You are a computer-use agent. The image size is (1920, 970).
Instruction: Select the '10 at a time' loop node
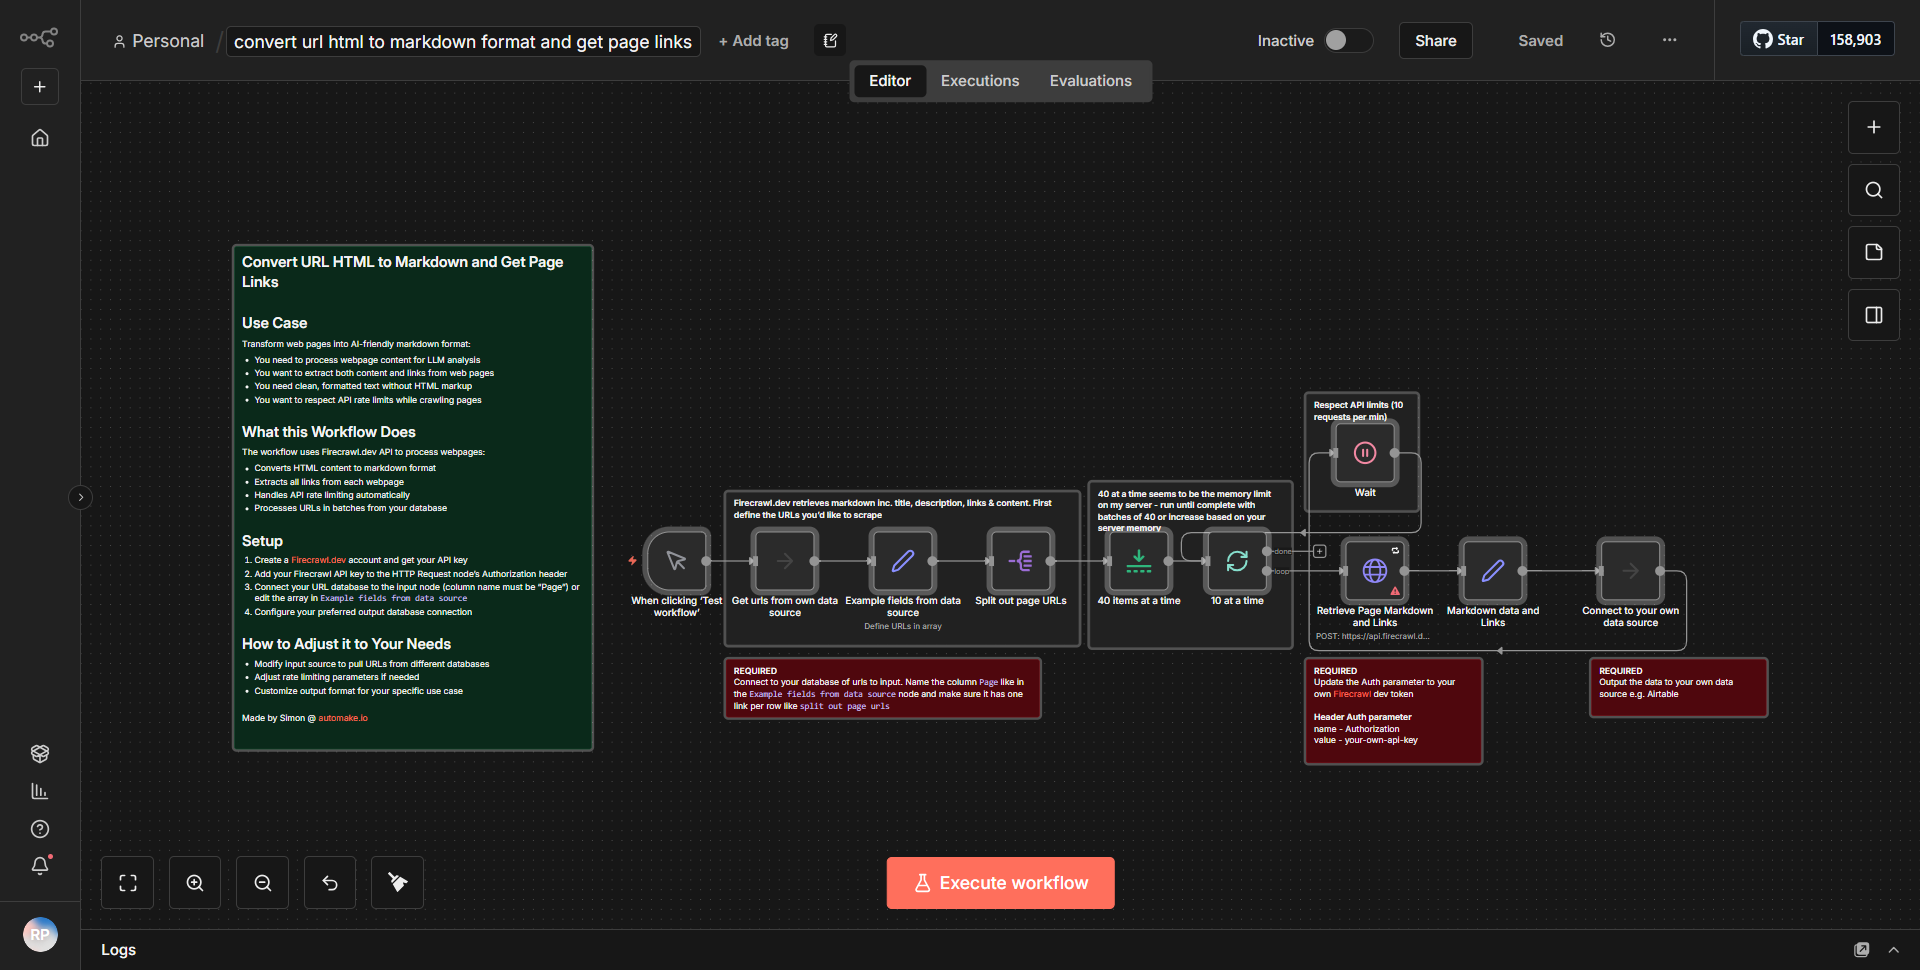coord(1237,561)
